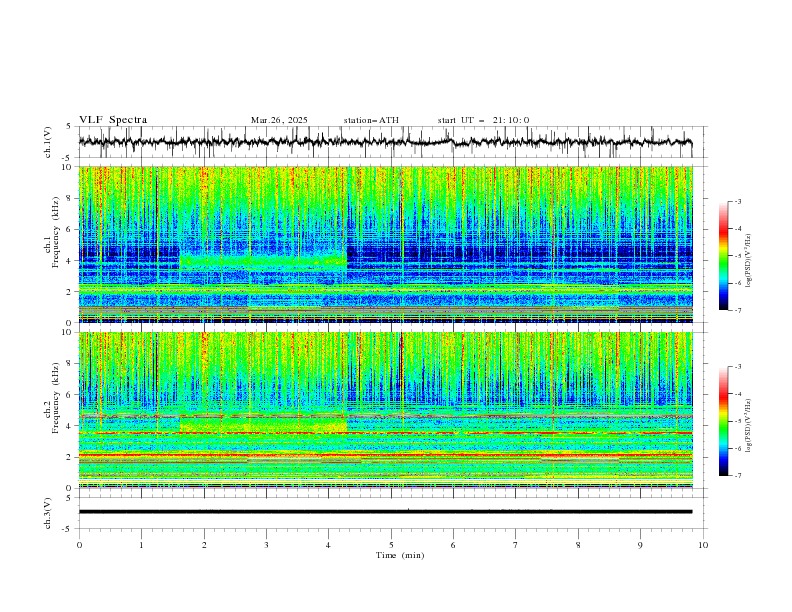The image size is (792, 612).
Task: Click the "2" kHz tick on ch.2 frequency axis
Action: click(x=70, y=457)
